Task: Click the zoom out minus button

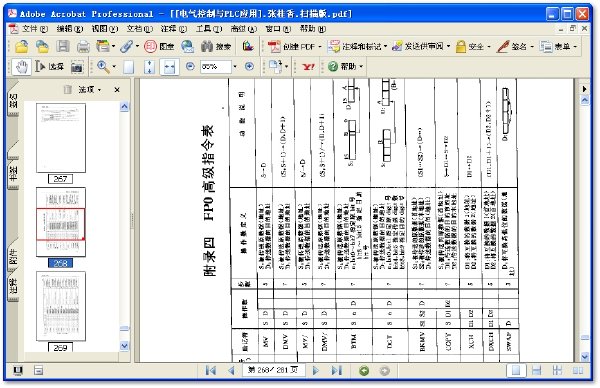Action: 190,67
